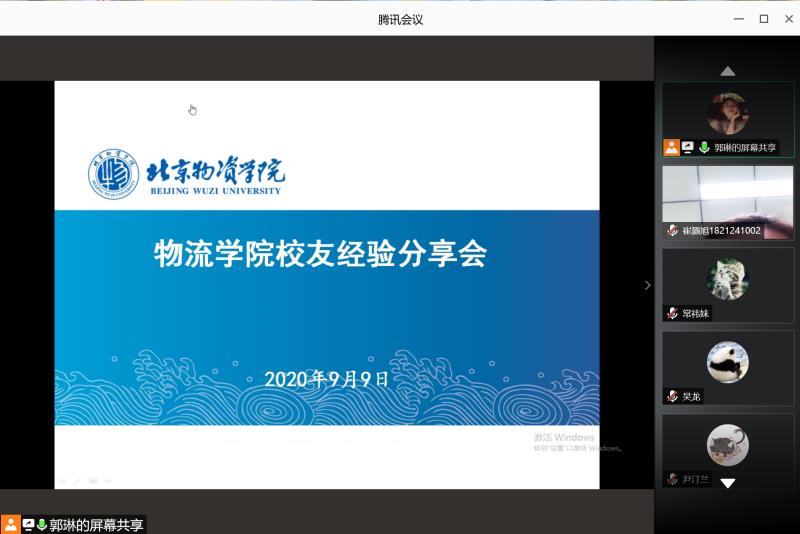This screenshot has height=534, width=800.
Task: Click the Beijing Wuzi University logo on the slide
Action: [x=113, y=174]
